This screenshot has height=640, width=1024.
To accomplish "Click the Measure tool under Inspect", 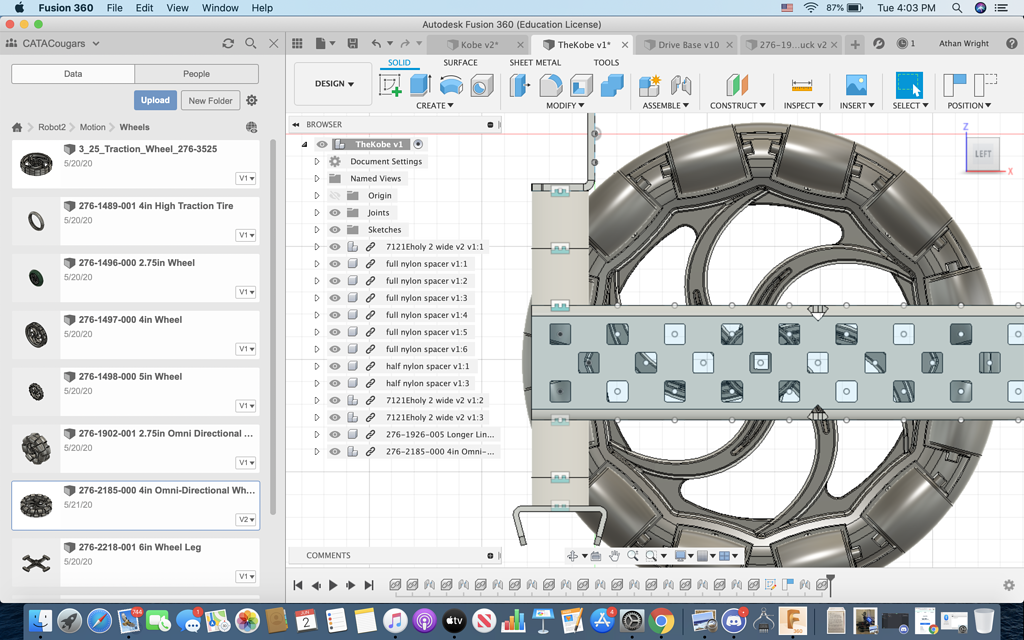I will [x=801, y=86].
